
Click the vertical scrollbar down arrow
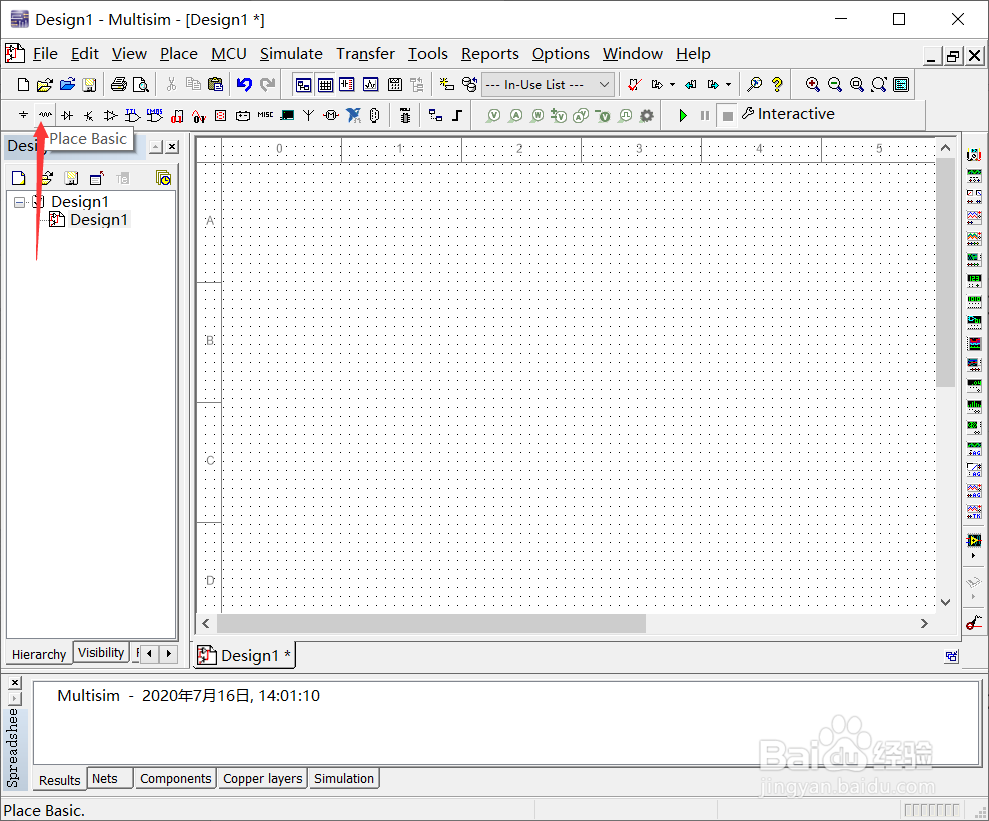pos(945,602)
